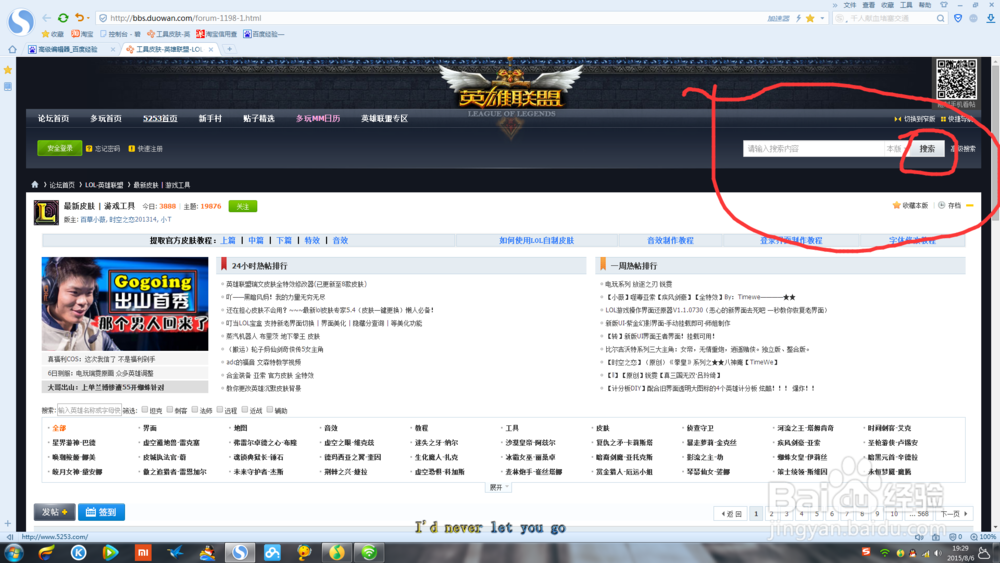Click the yellow star favorite icon in address bar
1000x563 pixels.
(x=810, y=18)
